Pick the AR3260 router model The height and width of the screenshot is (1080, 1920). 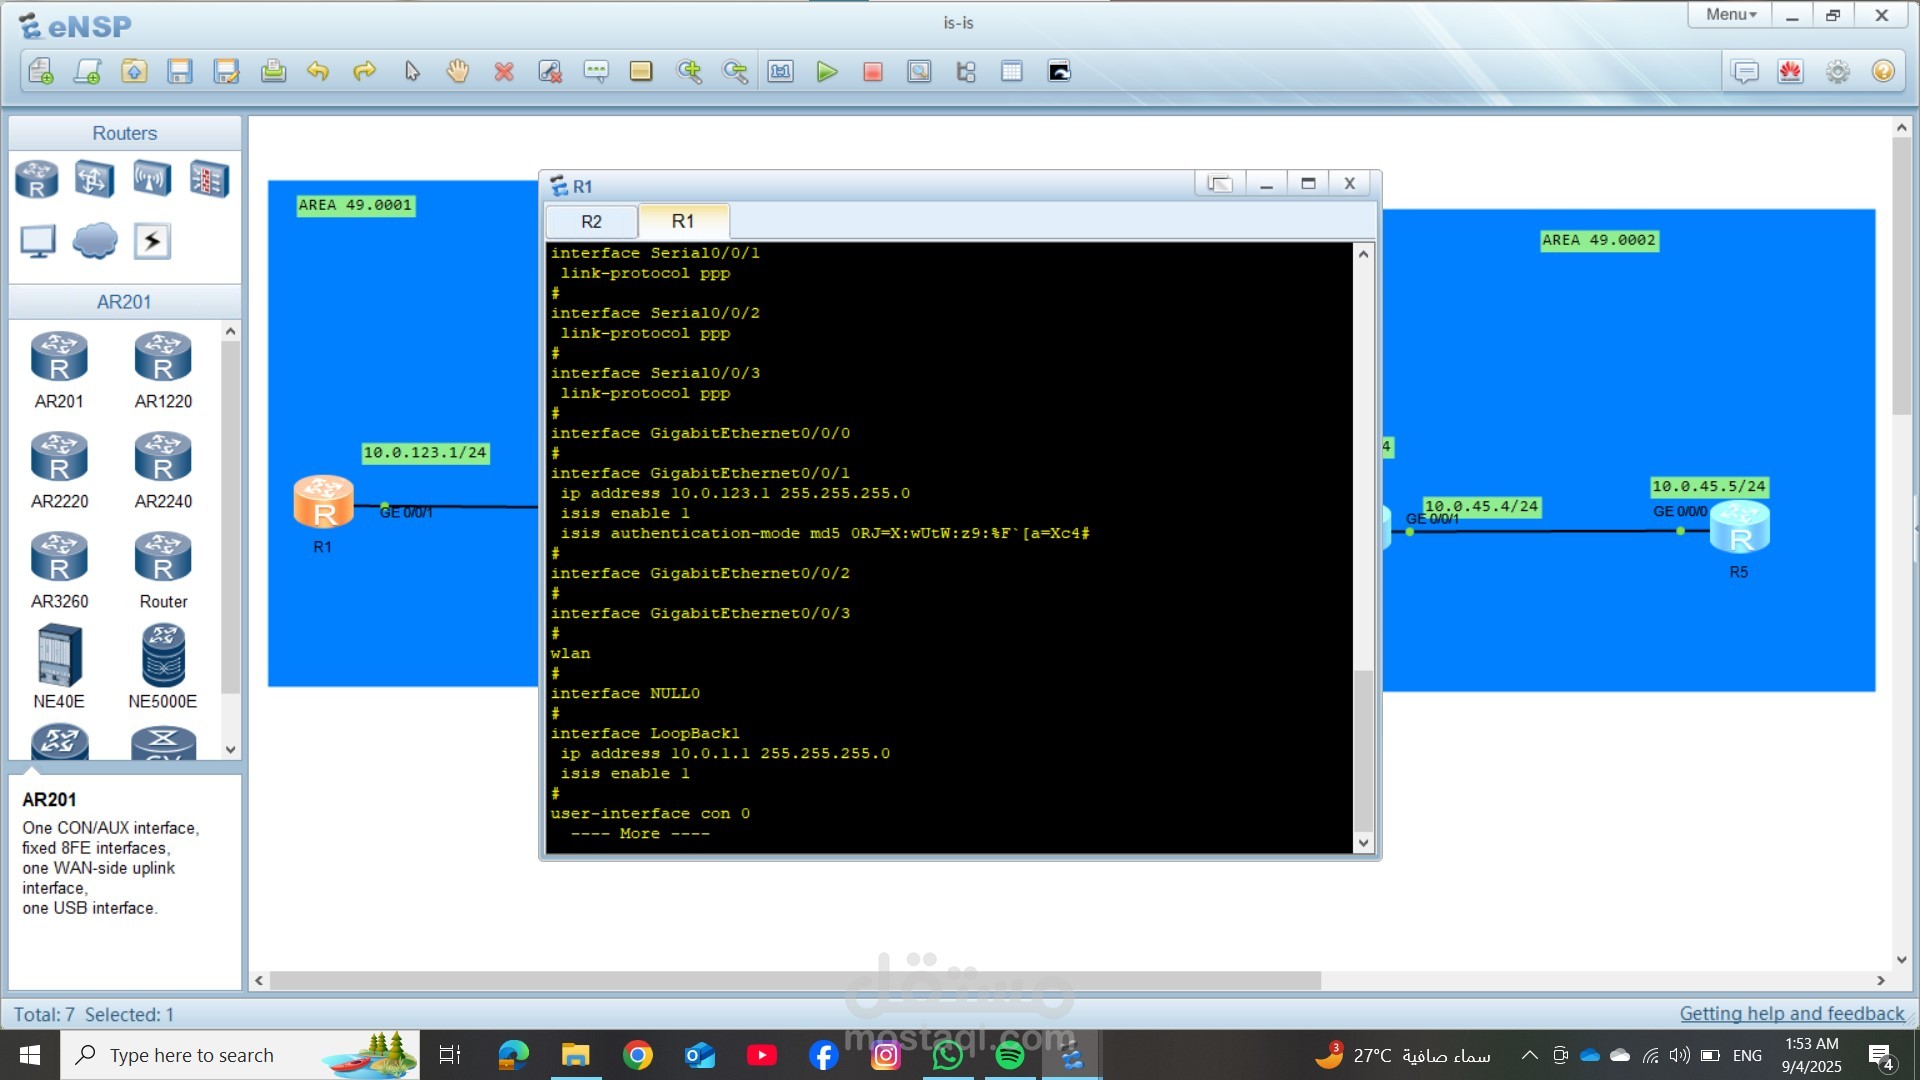pyautogui.click(x=59, y=570)
